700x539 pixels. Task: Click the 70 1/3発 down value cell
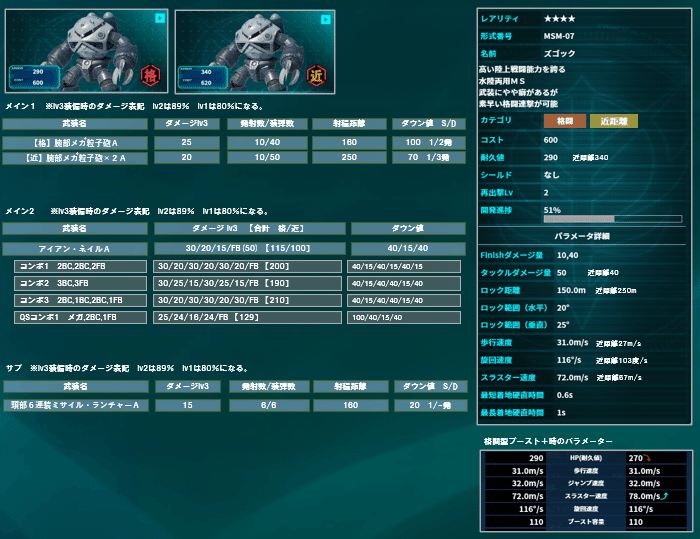429,157
